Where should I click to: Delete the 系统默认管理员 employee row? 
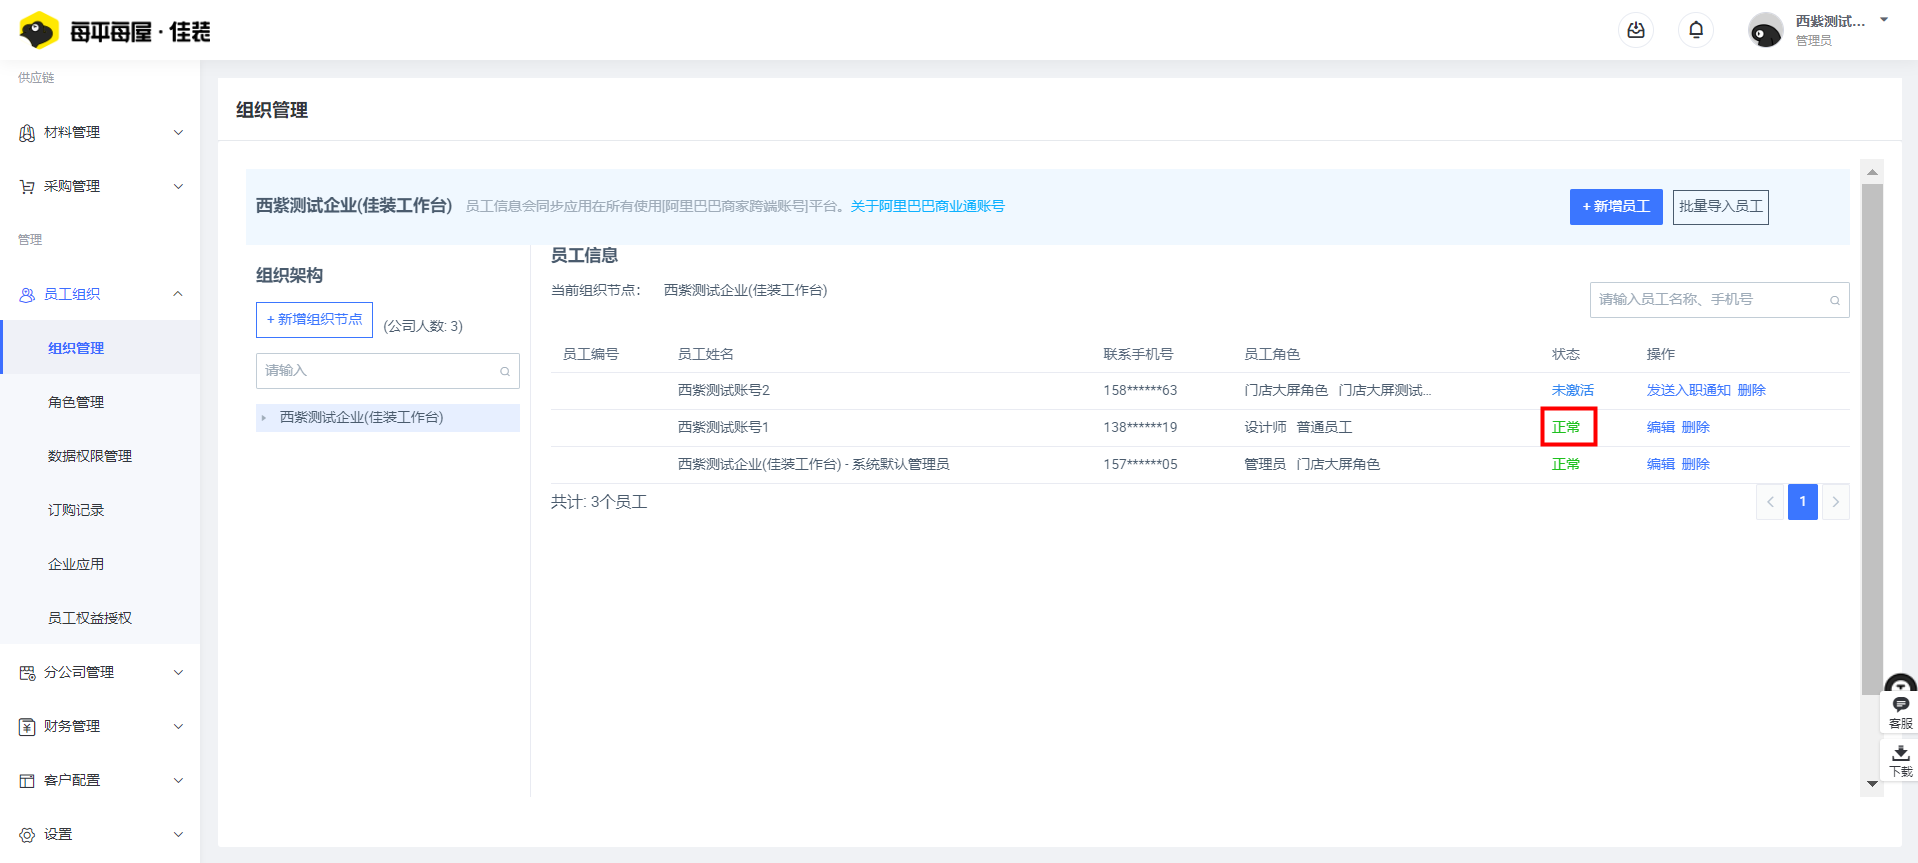point(1696,464)
